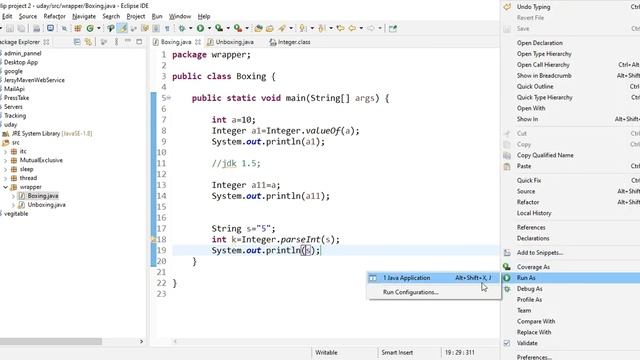This screenshot has width=640, height=360.
Task: Open the dropdown arrow beside Debug icon
Action: [190, 28]
